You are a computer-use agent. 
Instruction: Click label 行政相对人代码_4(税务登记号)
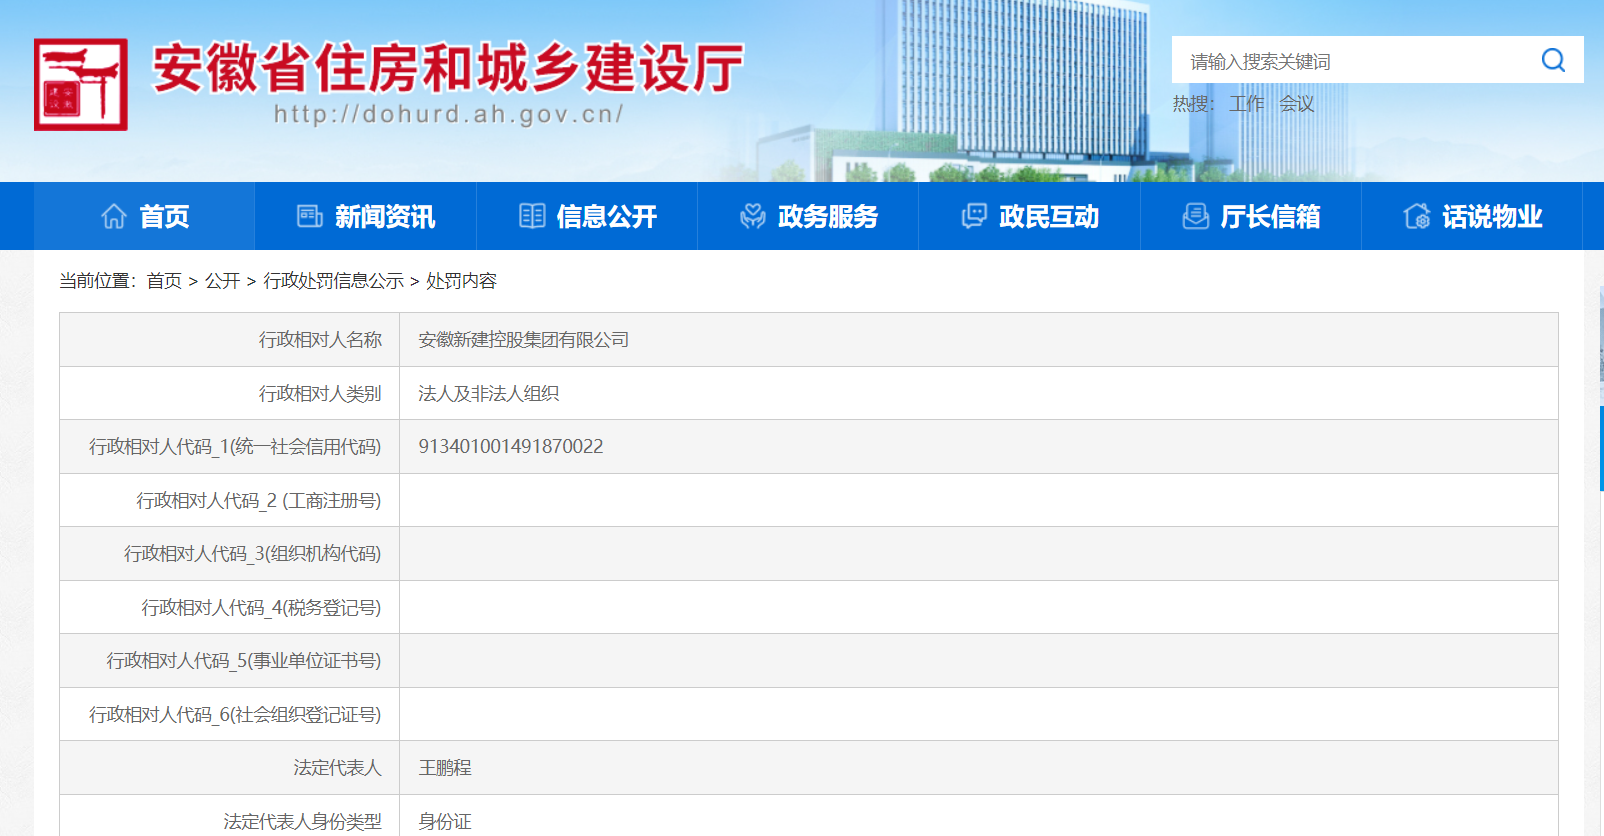click(261, 608)
